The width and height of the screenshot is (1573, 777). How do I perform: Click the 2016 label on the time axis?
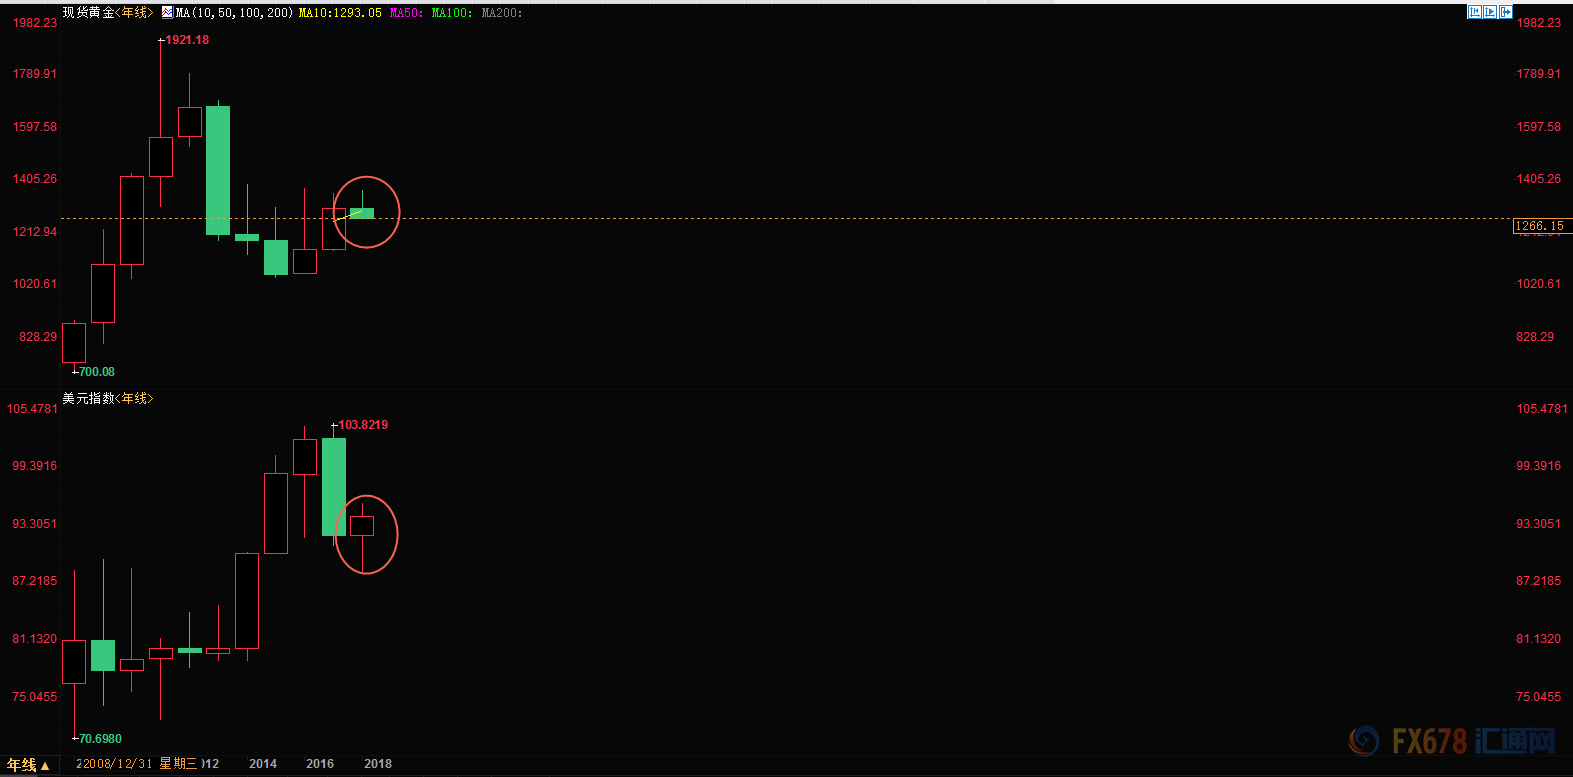pos(320,764)
